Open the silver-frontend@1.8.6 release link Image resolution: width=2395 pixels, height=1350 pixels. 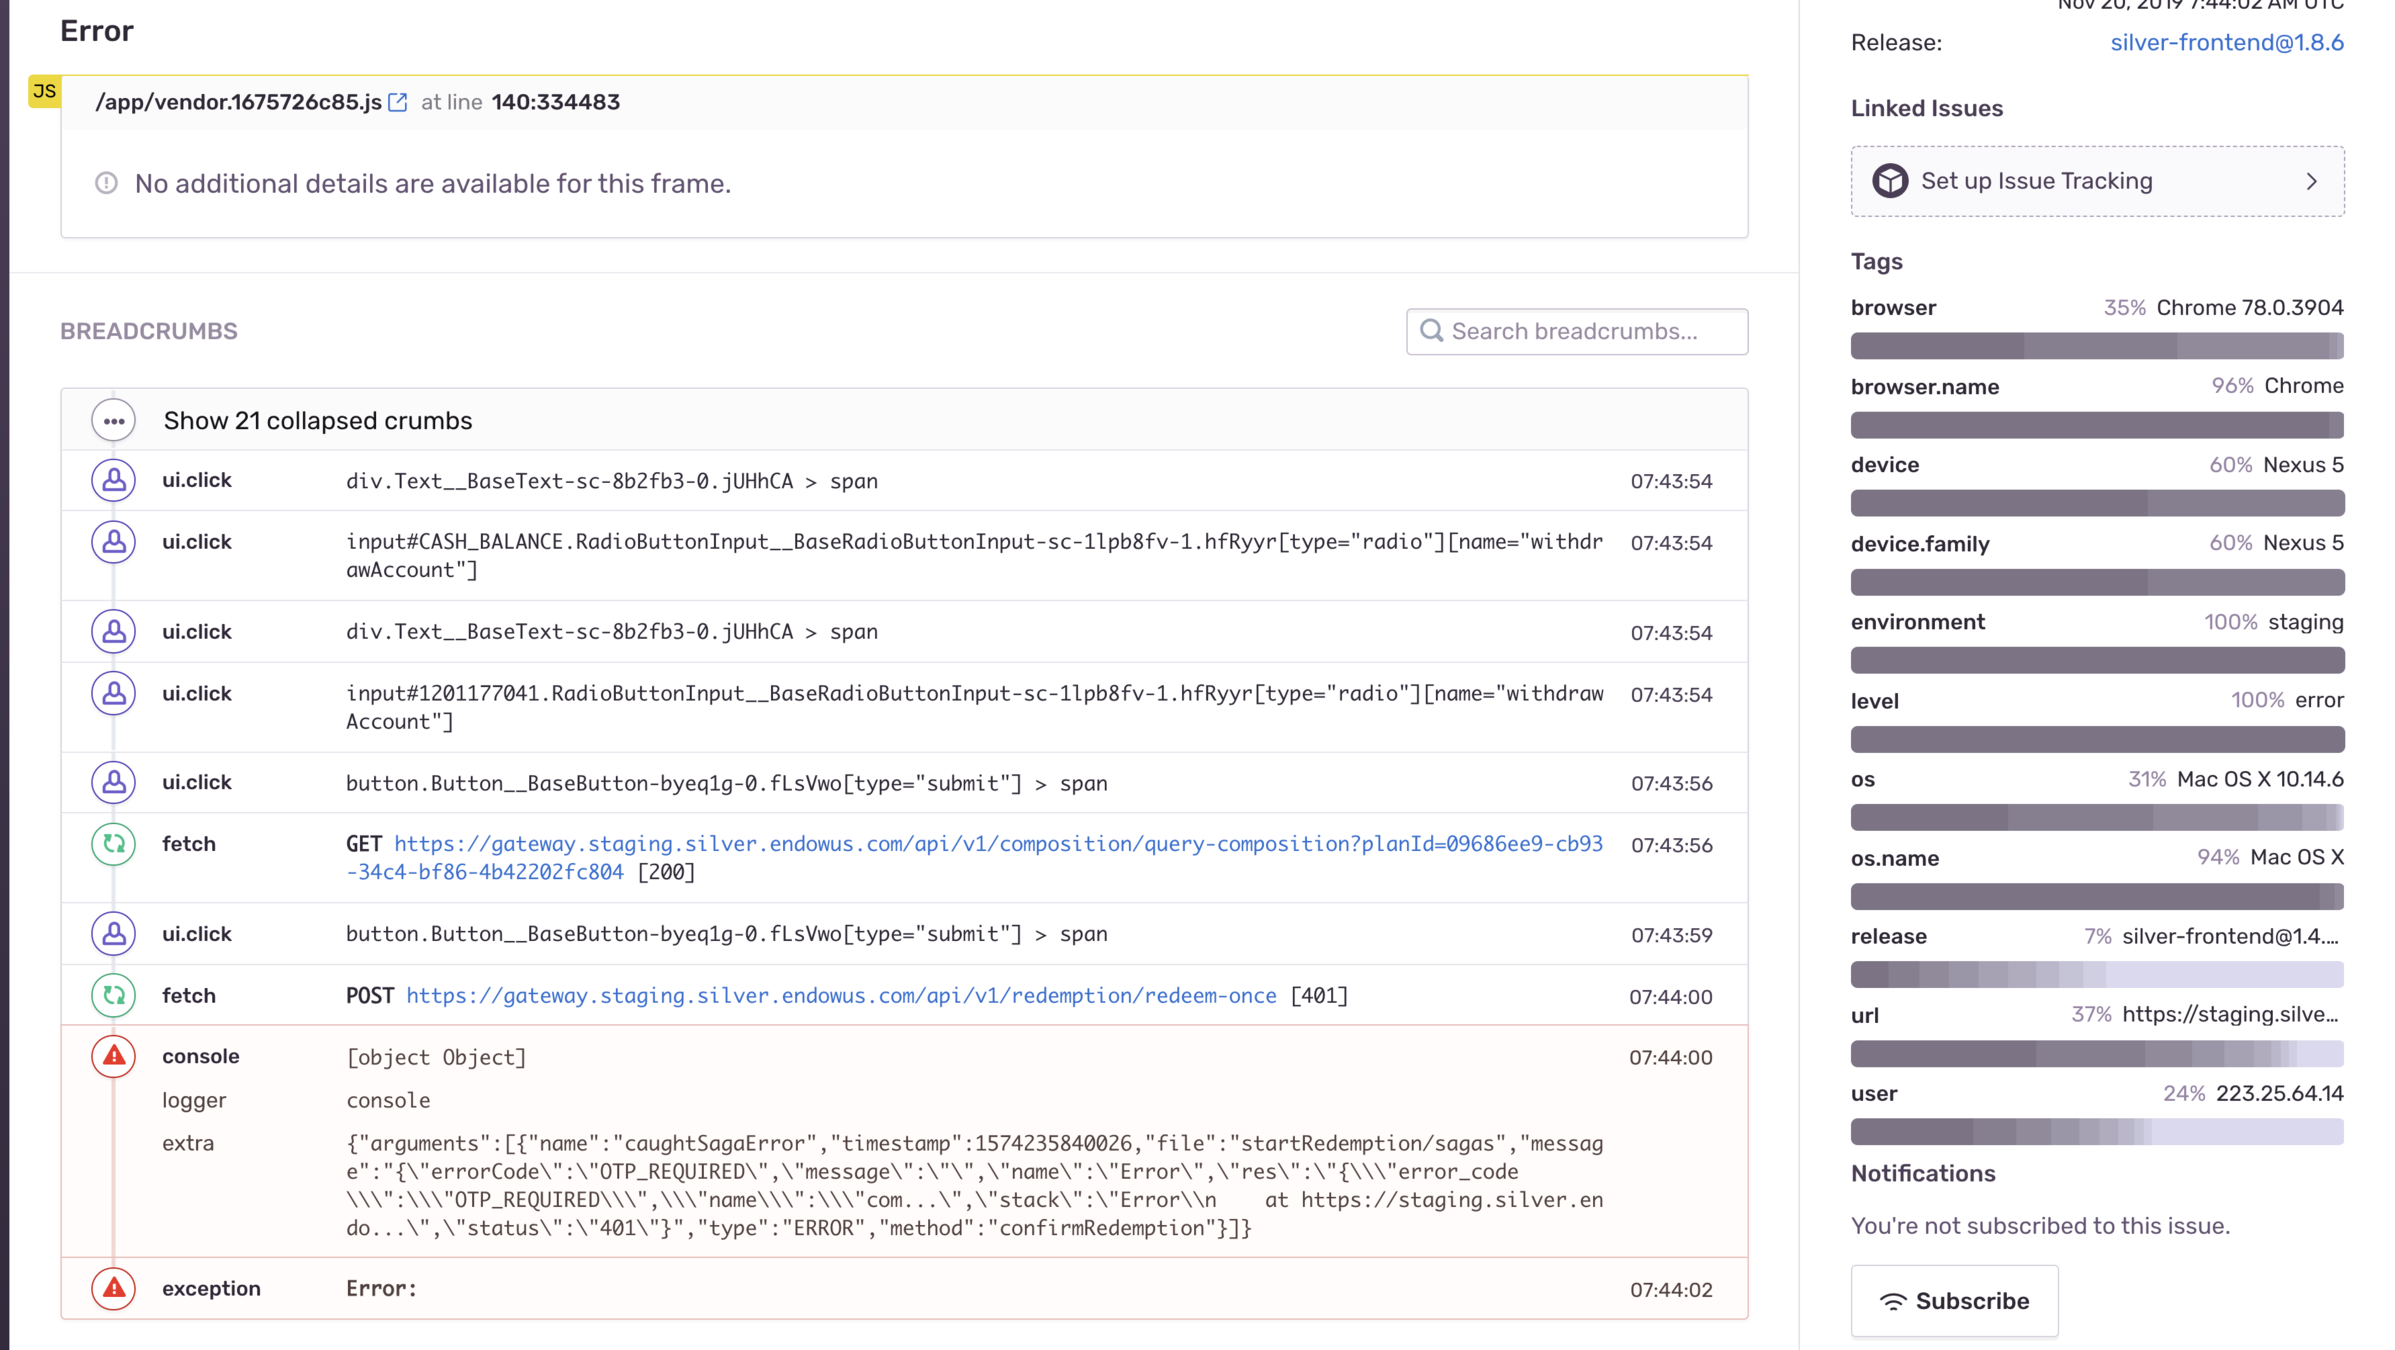[2226, 42]
